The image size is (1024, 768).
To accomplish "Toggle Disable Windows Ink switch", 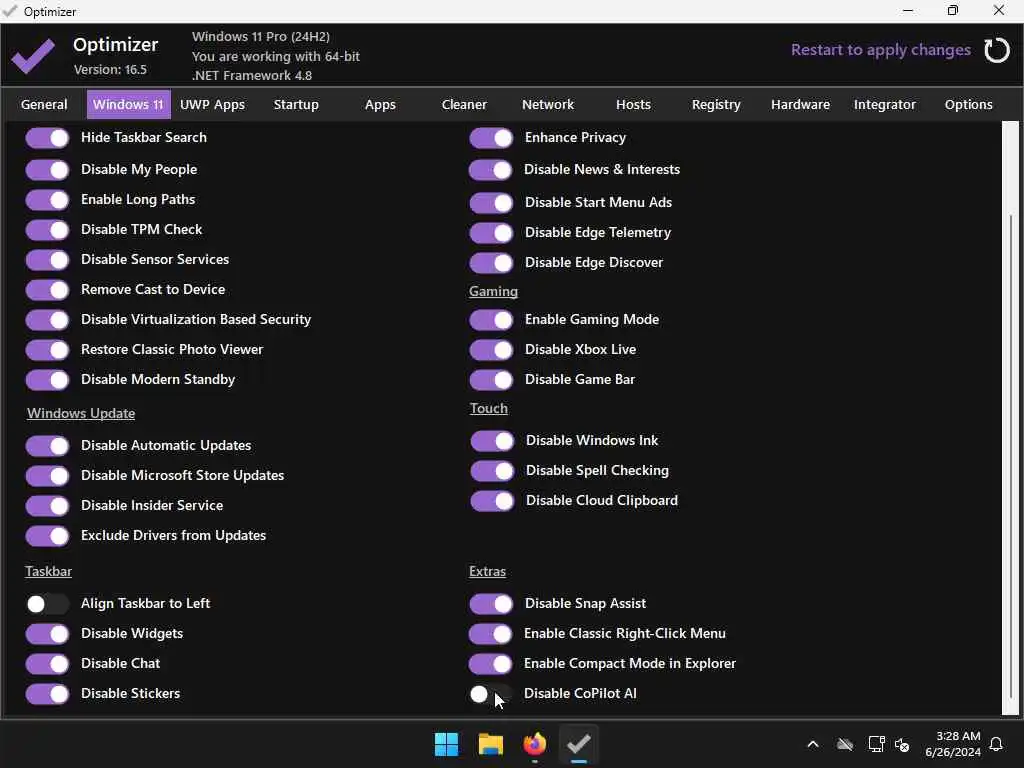I will click(x=492, y=441).
